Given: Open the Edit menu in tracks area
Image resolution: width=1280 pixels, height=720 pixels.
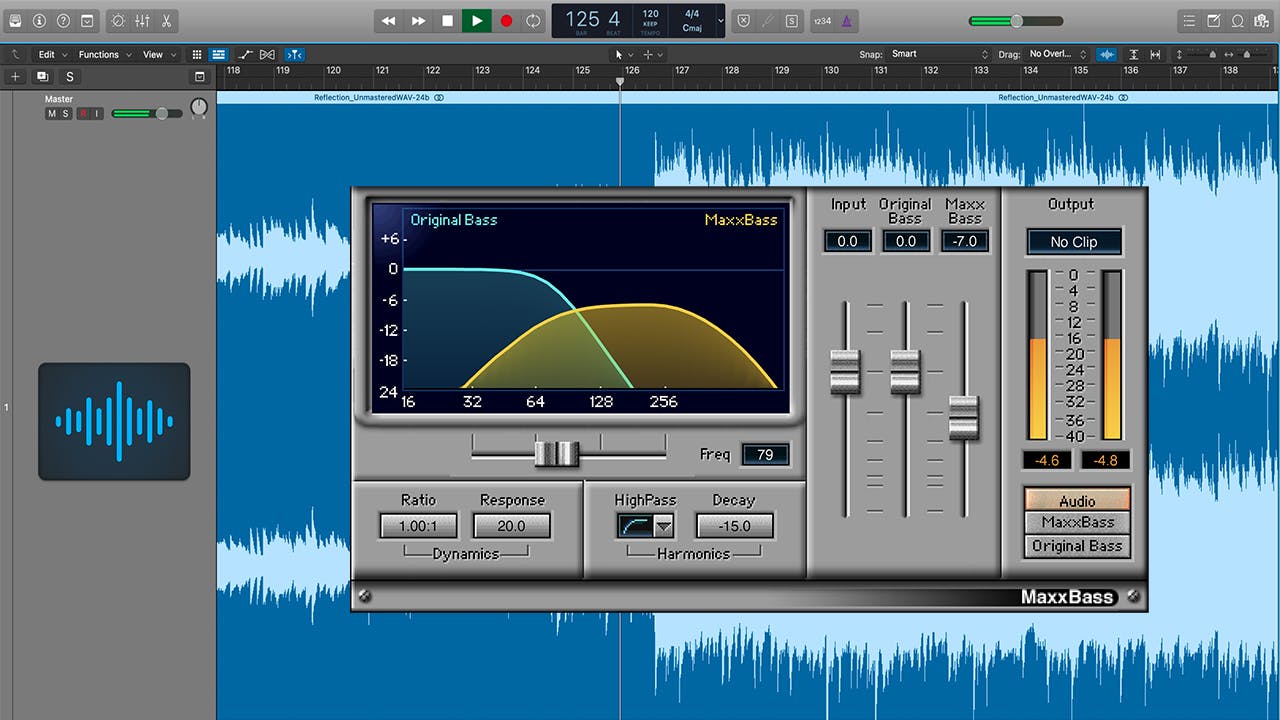Looking at the screenshot, I should (53, 54).
